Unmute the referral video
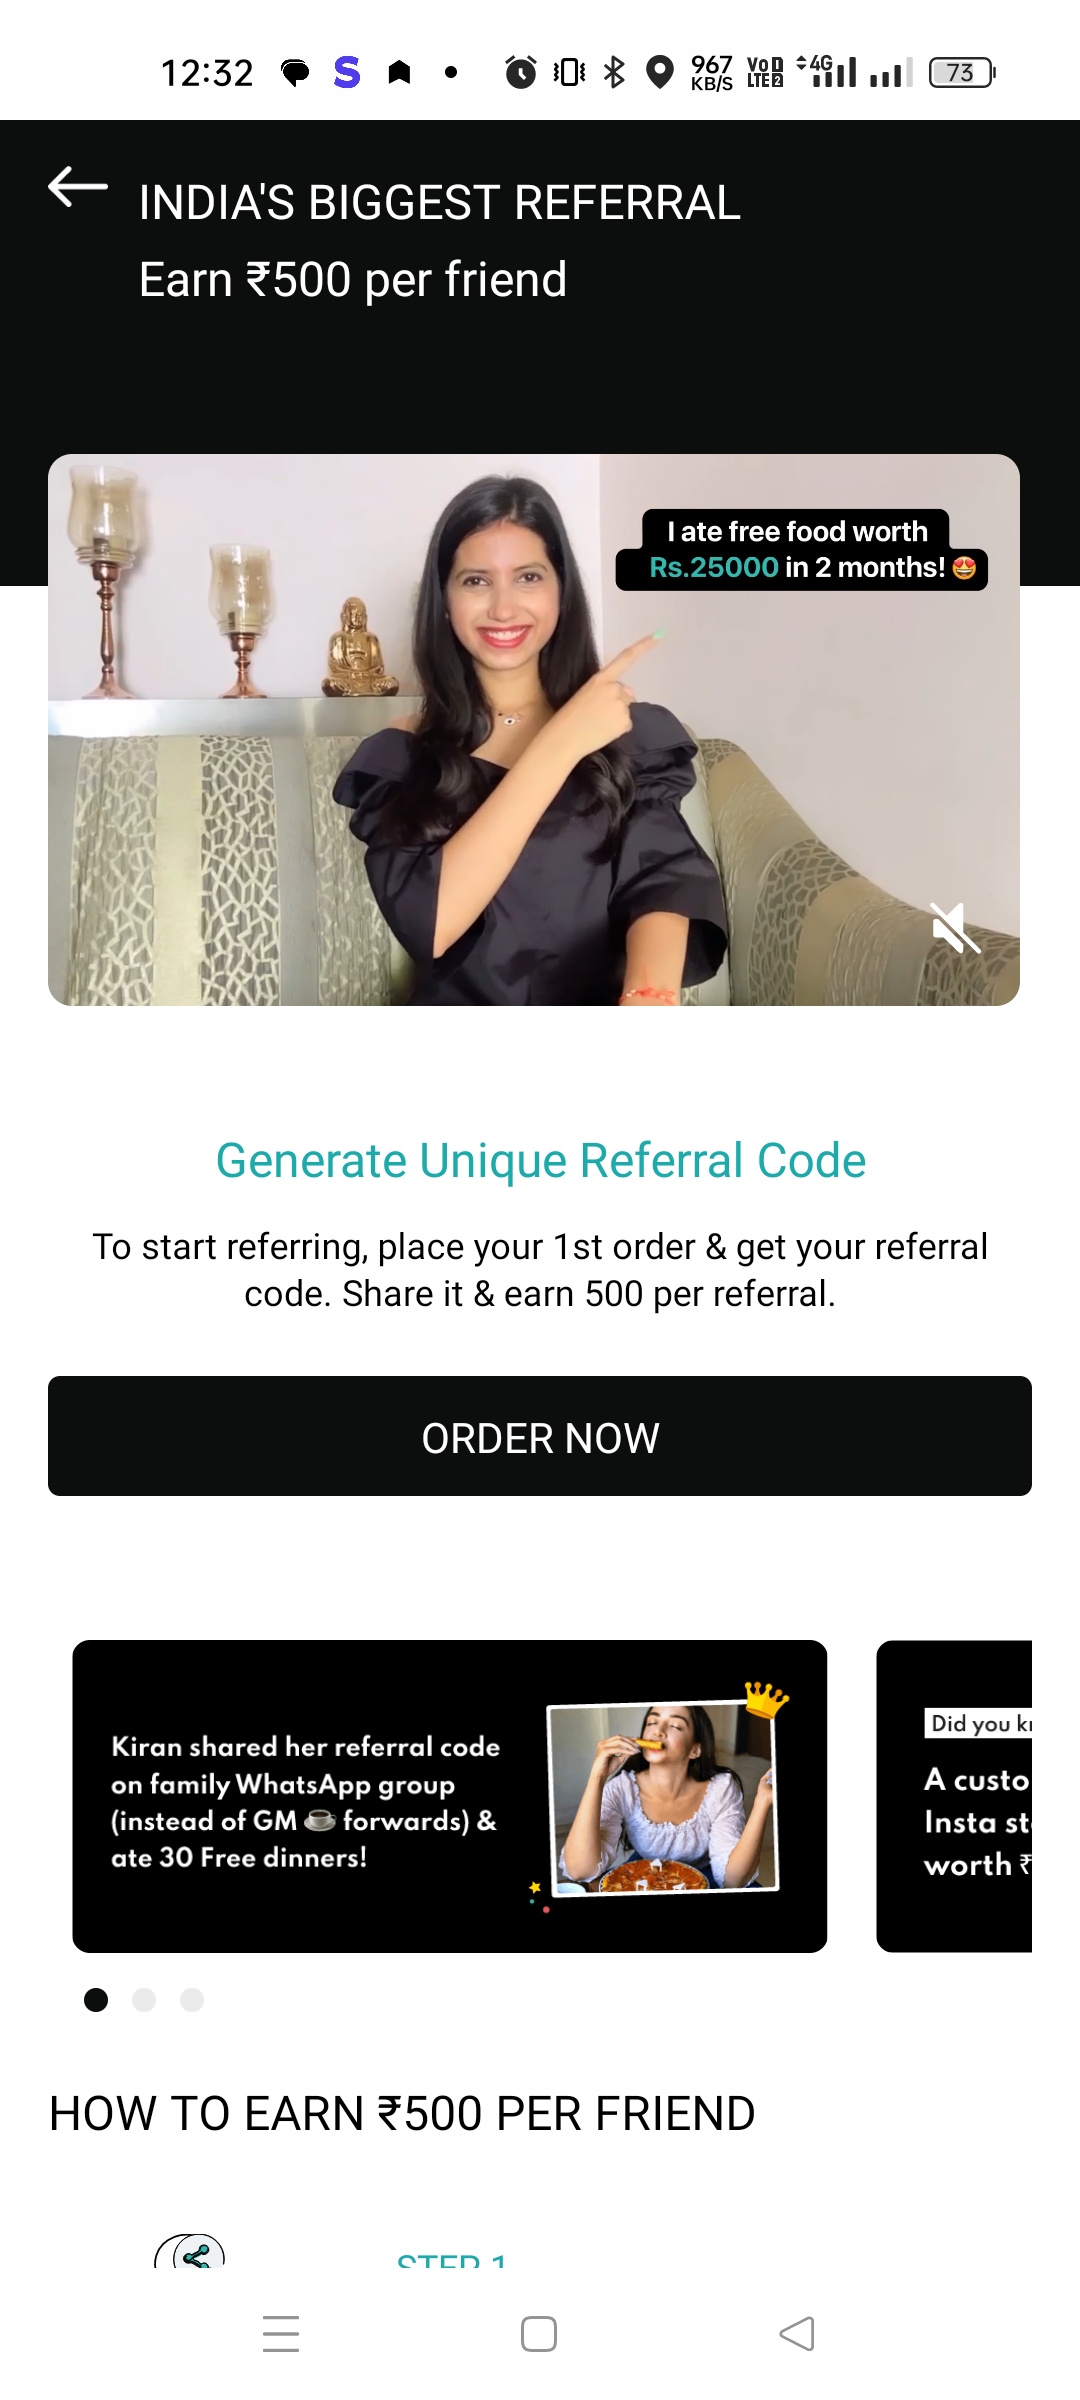The image size is (1080, 2400). 954,928
